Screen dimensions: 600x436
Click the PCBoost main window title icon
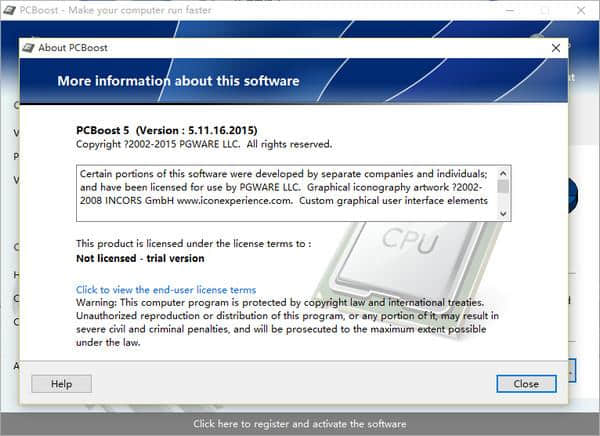9,10
